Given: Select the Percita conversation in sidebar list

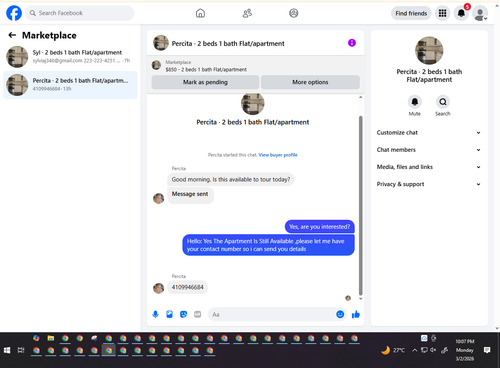Looking at the screenshot, I should [70, 85].
